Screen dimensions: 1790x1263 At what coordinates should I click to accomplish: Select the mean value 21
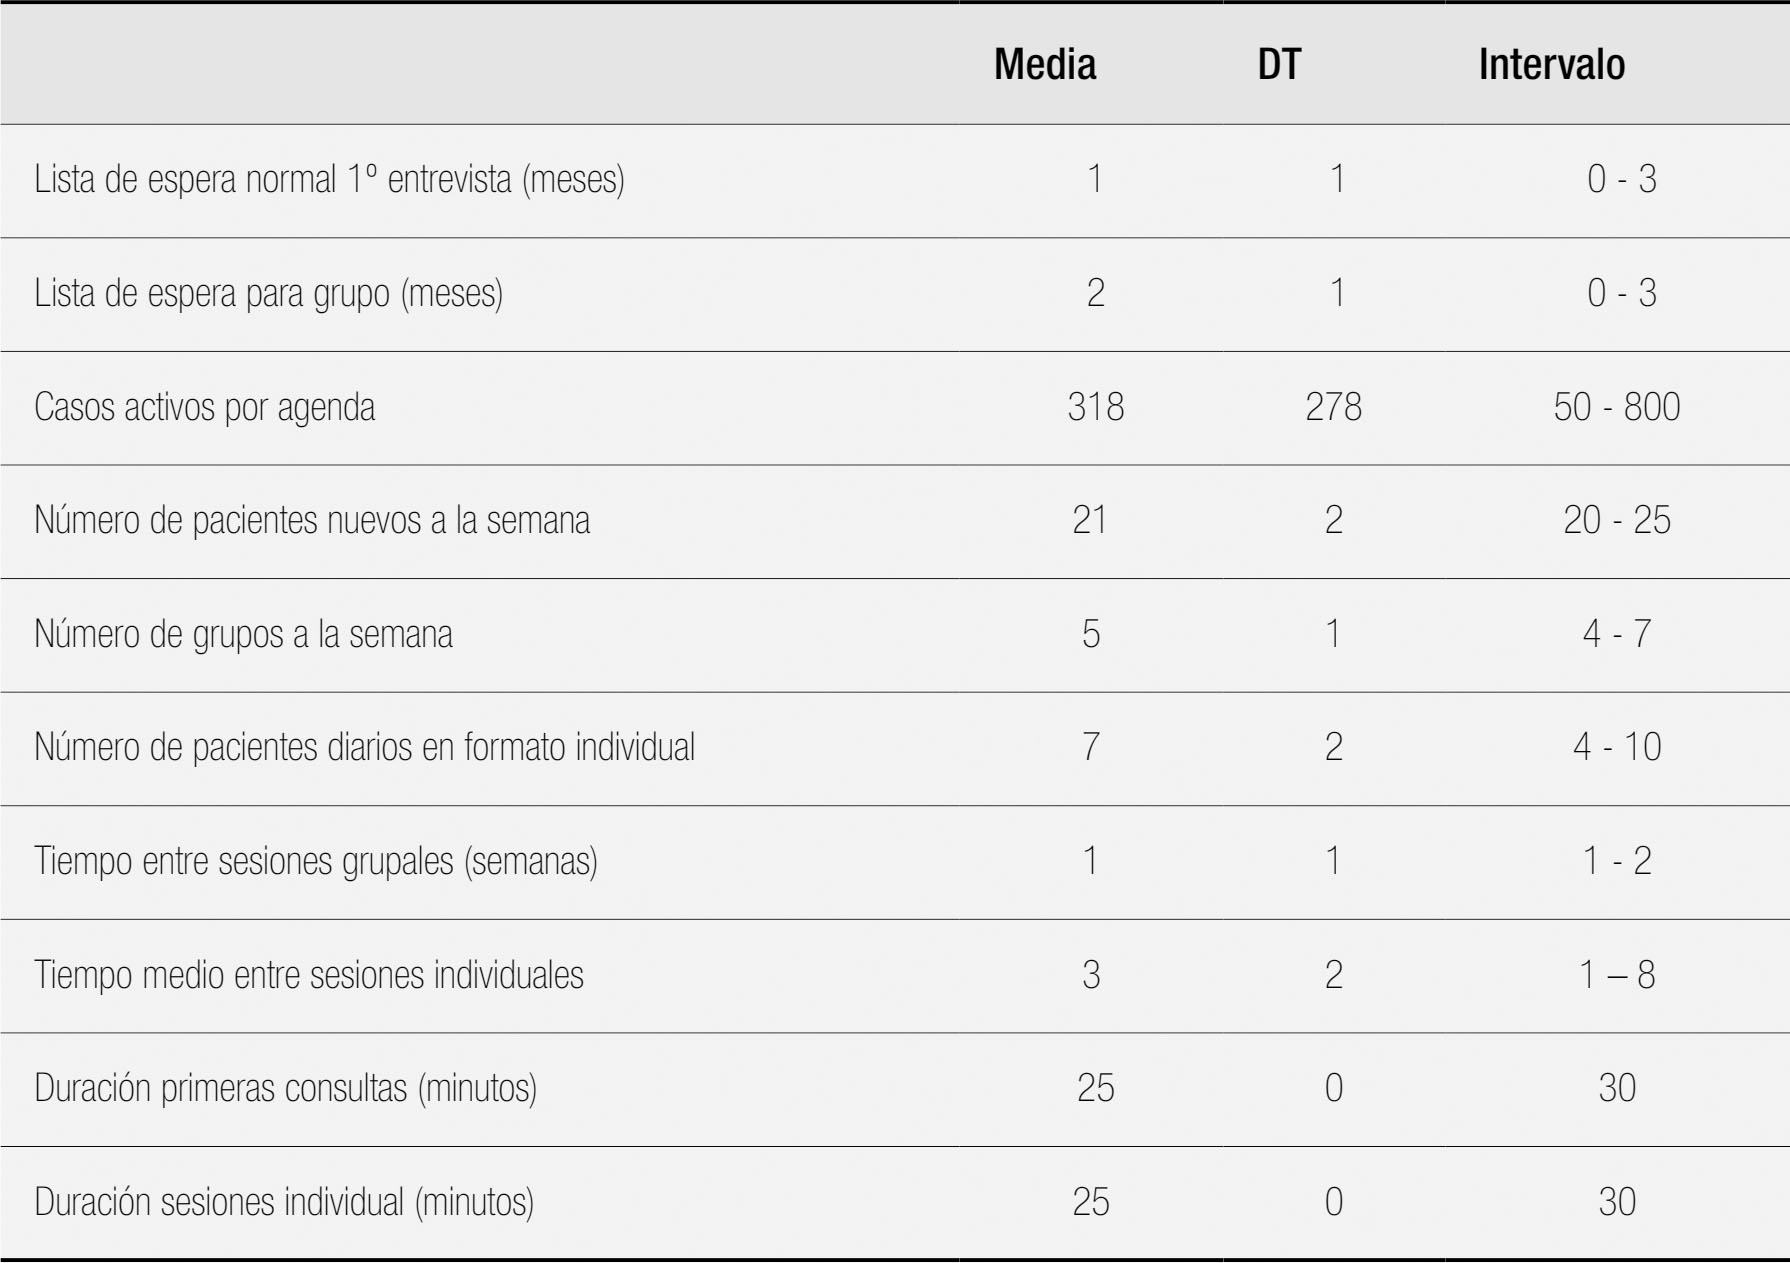click(1090, 521)
